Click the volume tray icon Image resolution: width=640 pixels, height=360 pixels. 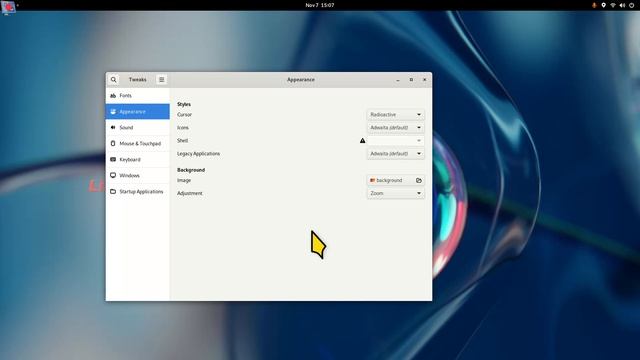[622, 5]
